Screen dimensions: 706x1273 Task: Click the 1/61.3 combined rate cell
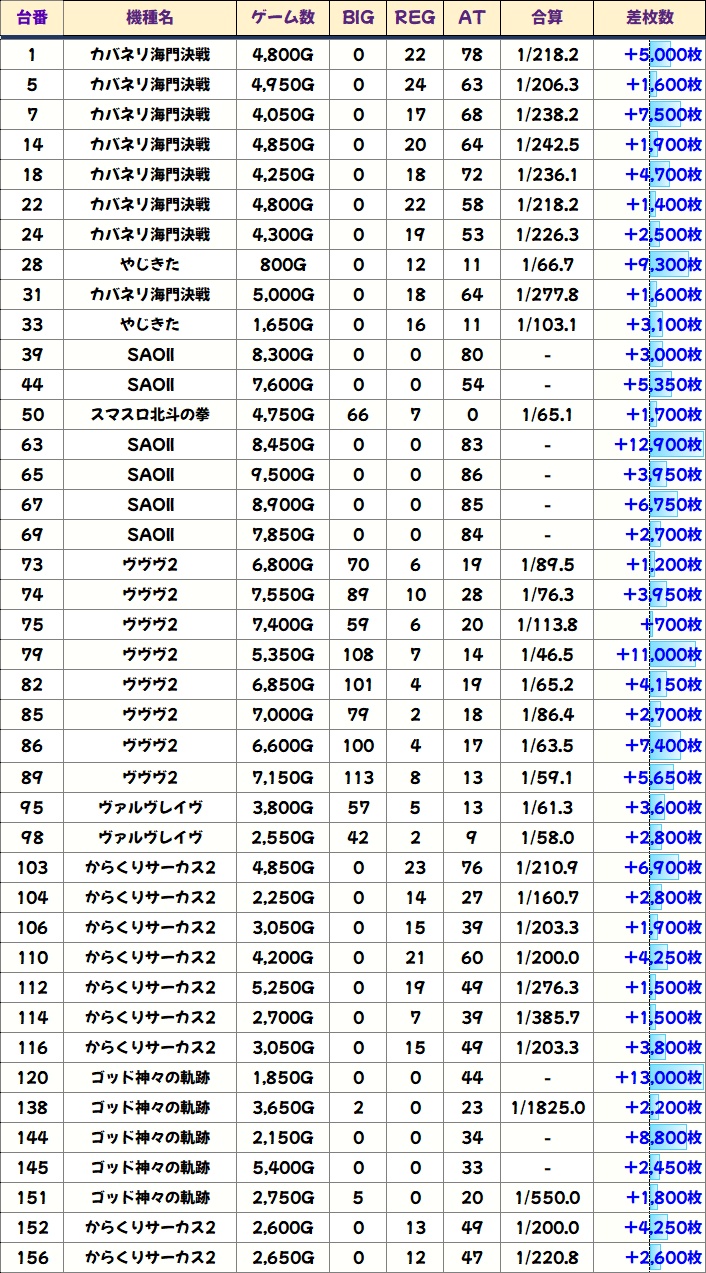(547, 807)
